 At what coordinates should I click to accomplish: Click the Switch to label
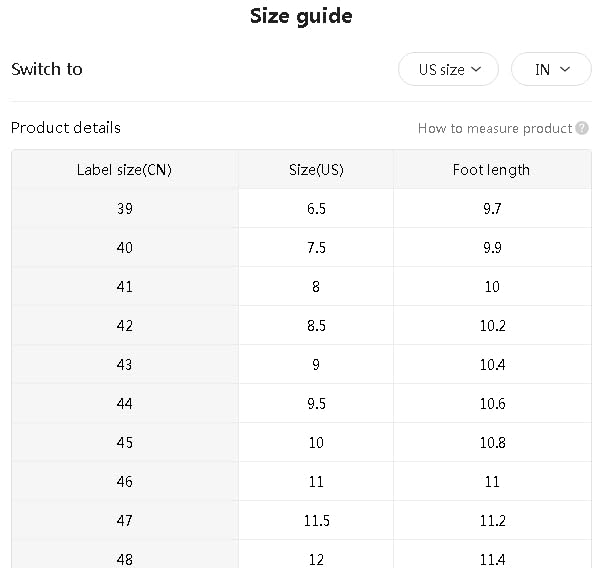tap(46, 69)
